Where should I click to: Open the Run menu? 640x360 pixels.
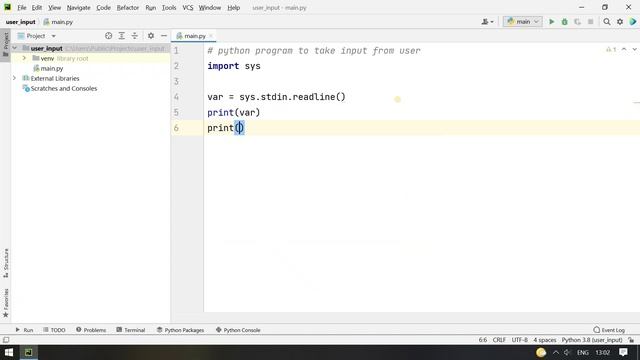click(151, 7)
